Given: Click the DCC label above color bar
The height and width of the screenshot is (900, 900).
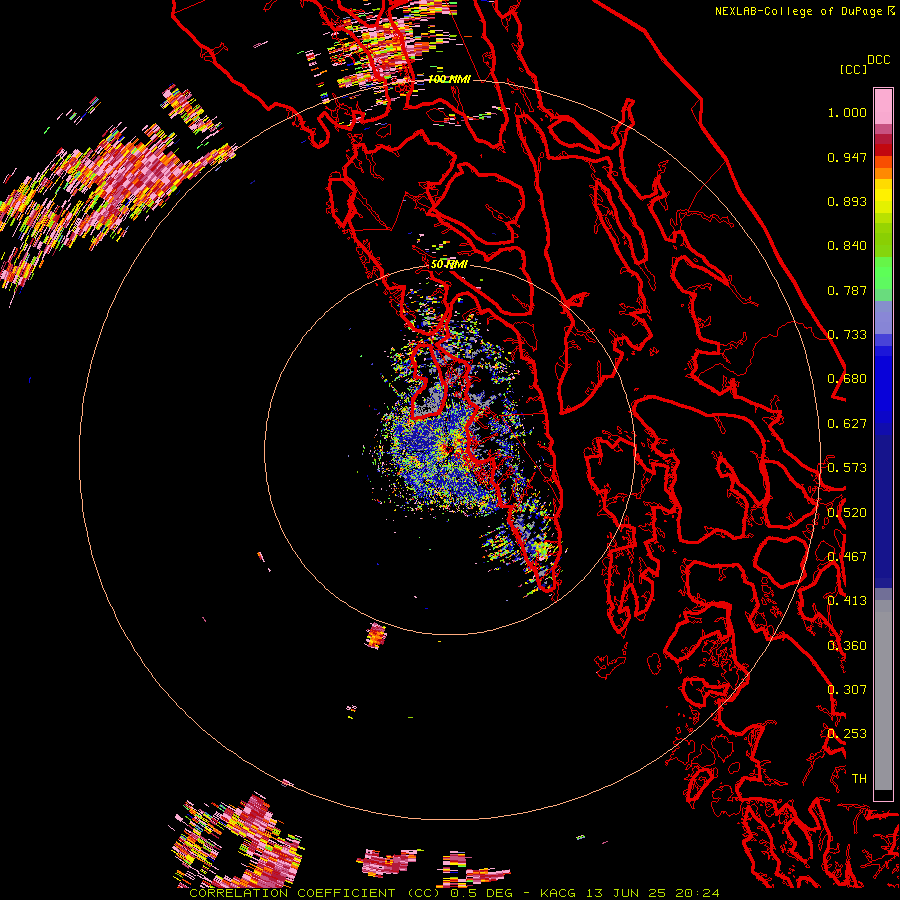Looking at the screenshot, I should [878, 60].
